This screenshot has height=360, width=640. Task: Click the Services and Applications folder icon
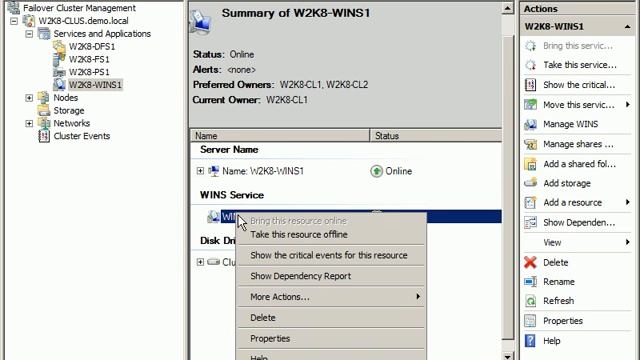(44, 33)
